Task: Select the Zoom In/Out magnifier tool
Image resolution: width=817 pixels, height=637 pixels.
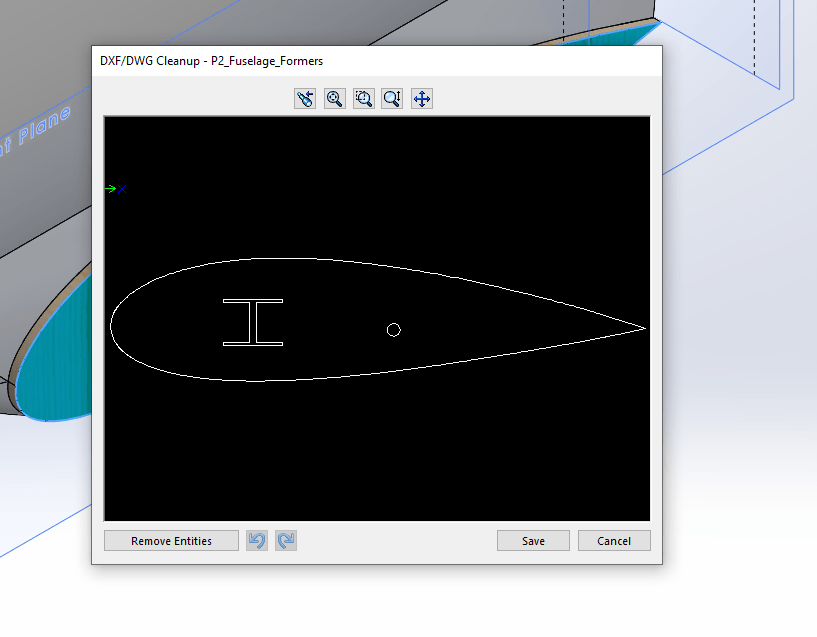Action: (x=392, y=98)
